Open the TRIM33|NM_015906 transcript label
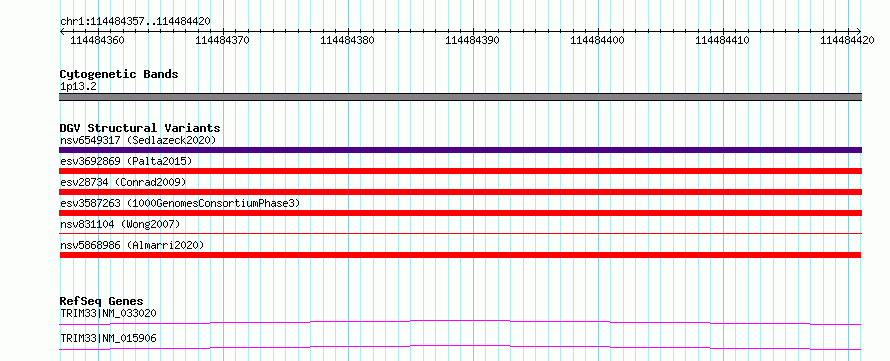Image resolution: width=890 pixels, height=361 pixels. [x=108, y=339]
